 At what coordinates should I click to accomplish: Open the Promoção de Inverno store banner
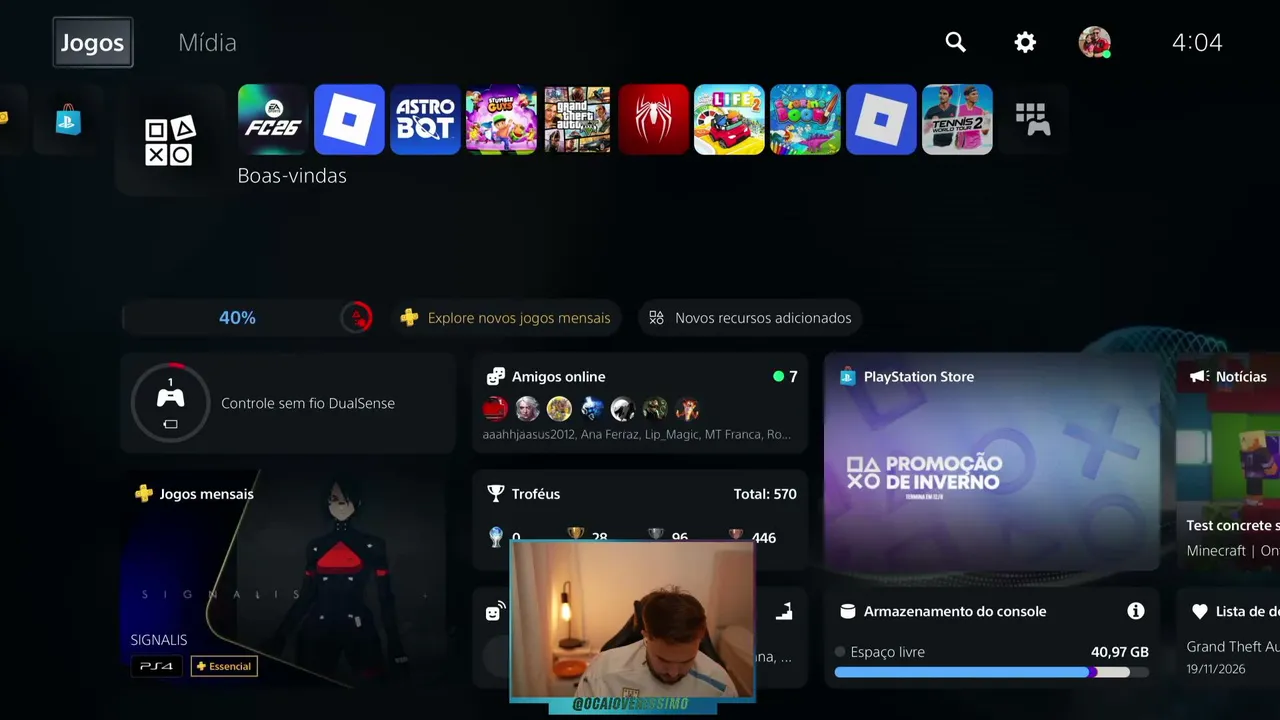992,462
